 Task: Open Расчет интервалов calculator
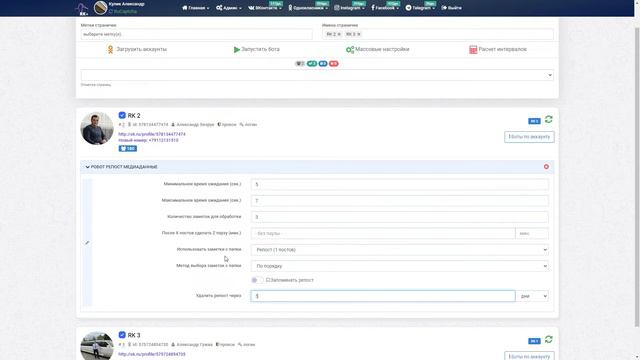(x=498, y=49)
